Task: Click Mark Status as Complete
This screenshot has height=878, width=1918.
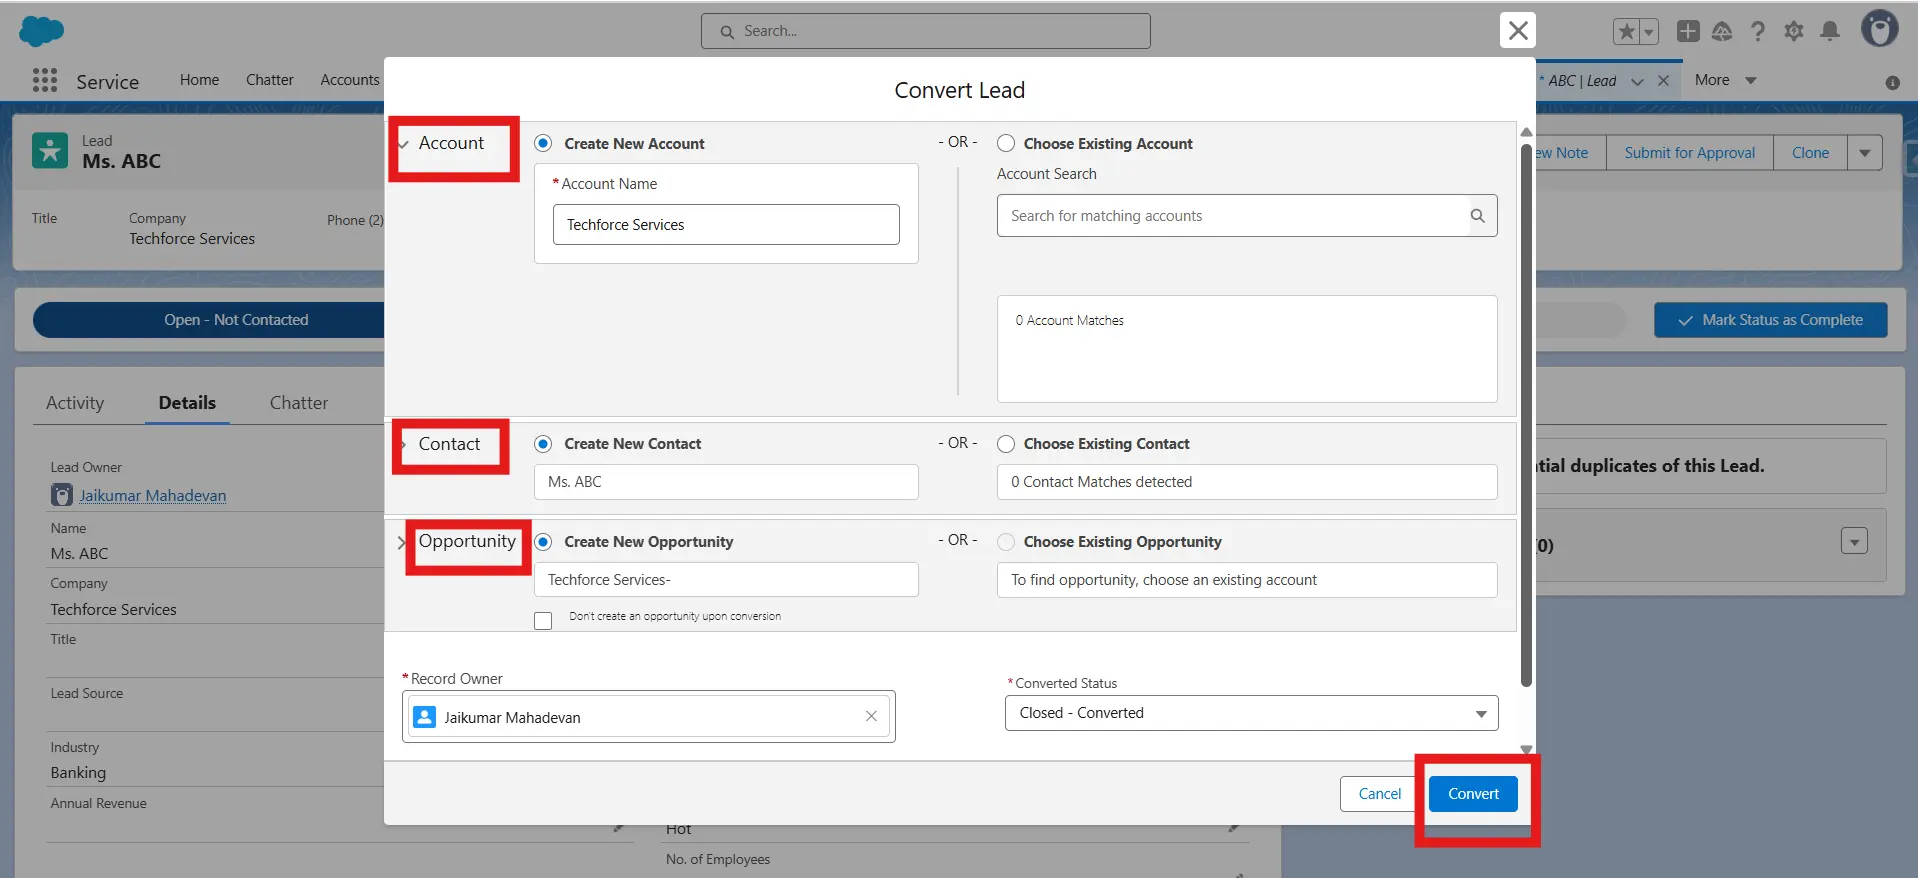Action: click(x=1770, y=320)
